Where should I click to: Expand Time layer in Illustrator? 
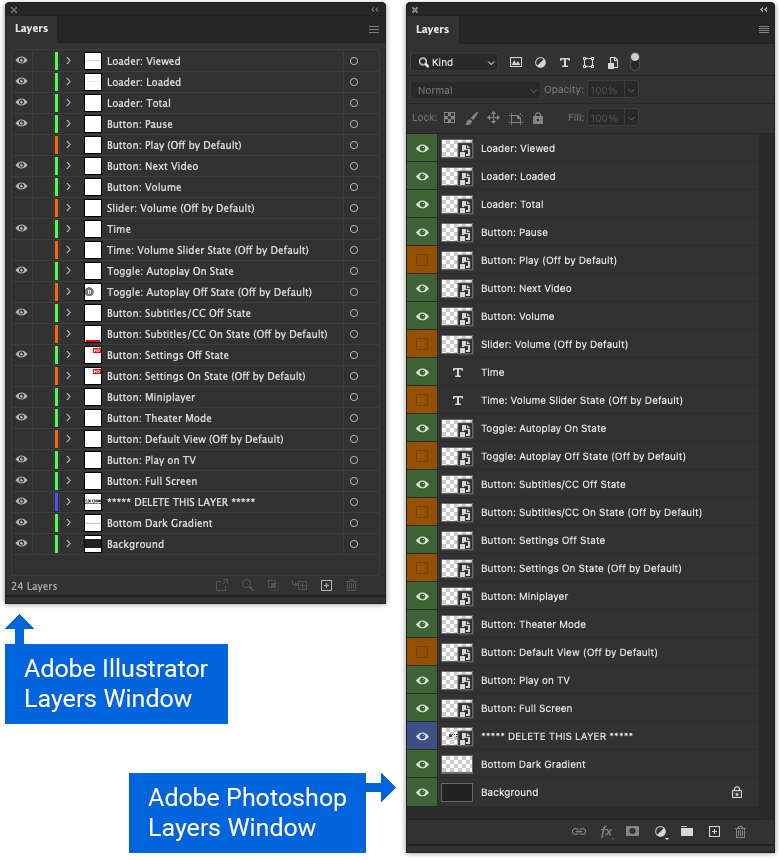tap(69, 229)
